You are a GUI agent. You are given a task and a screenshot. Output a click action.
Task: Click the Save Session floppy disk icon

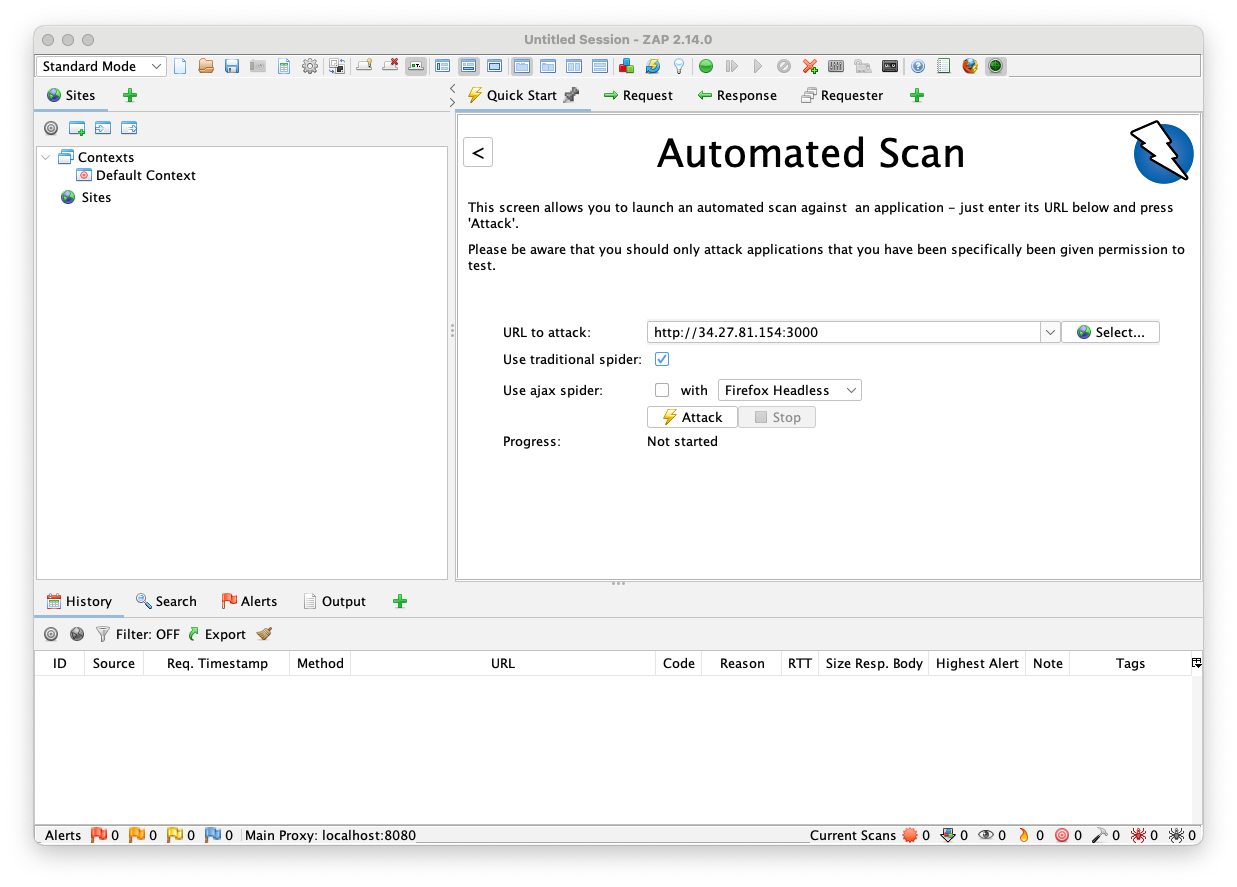tap(232, 67)
